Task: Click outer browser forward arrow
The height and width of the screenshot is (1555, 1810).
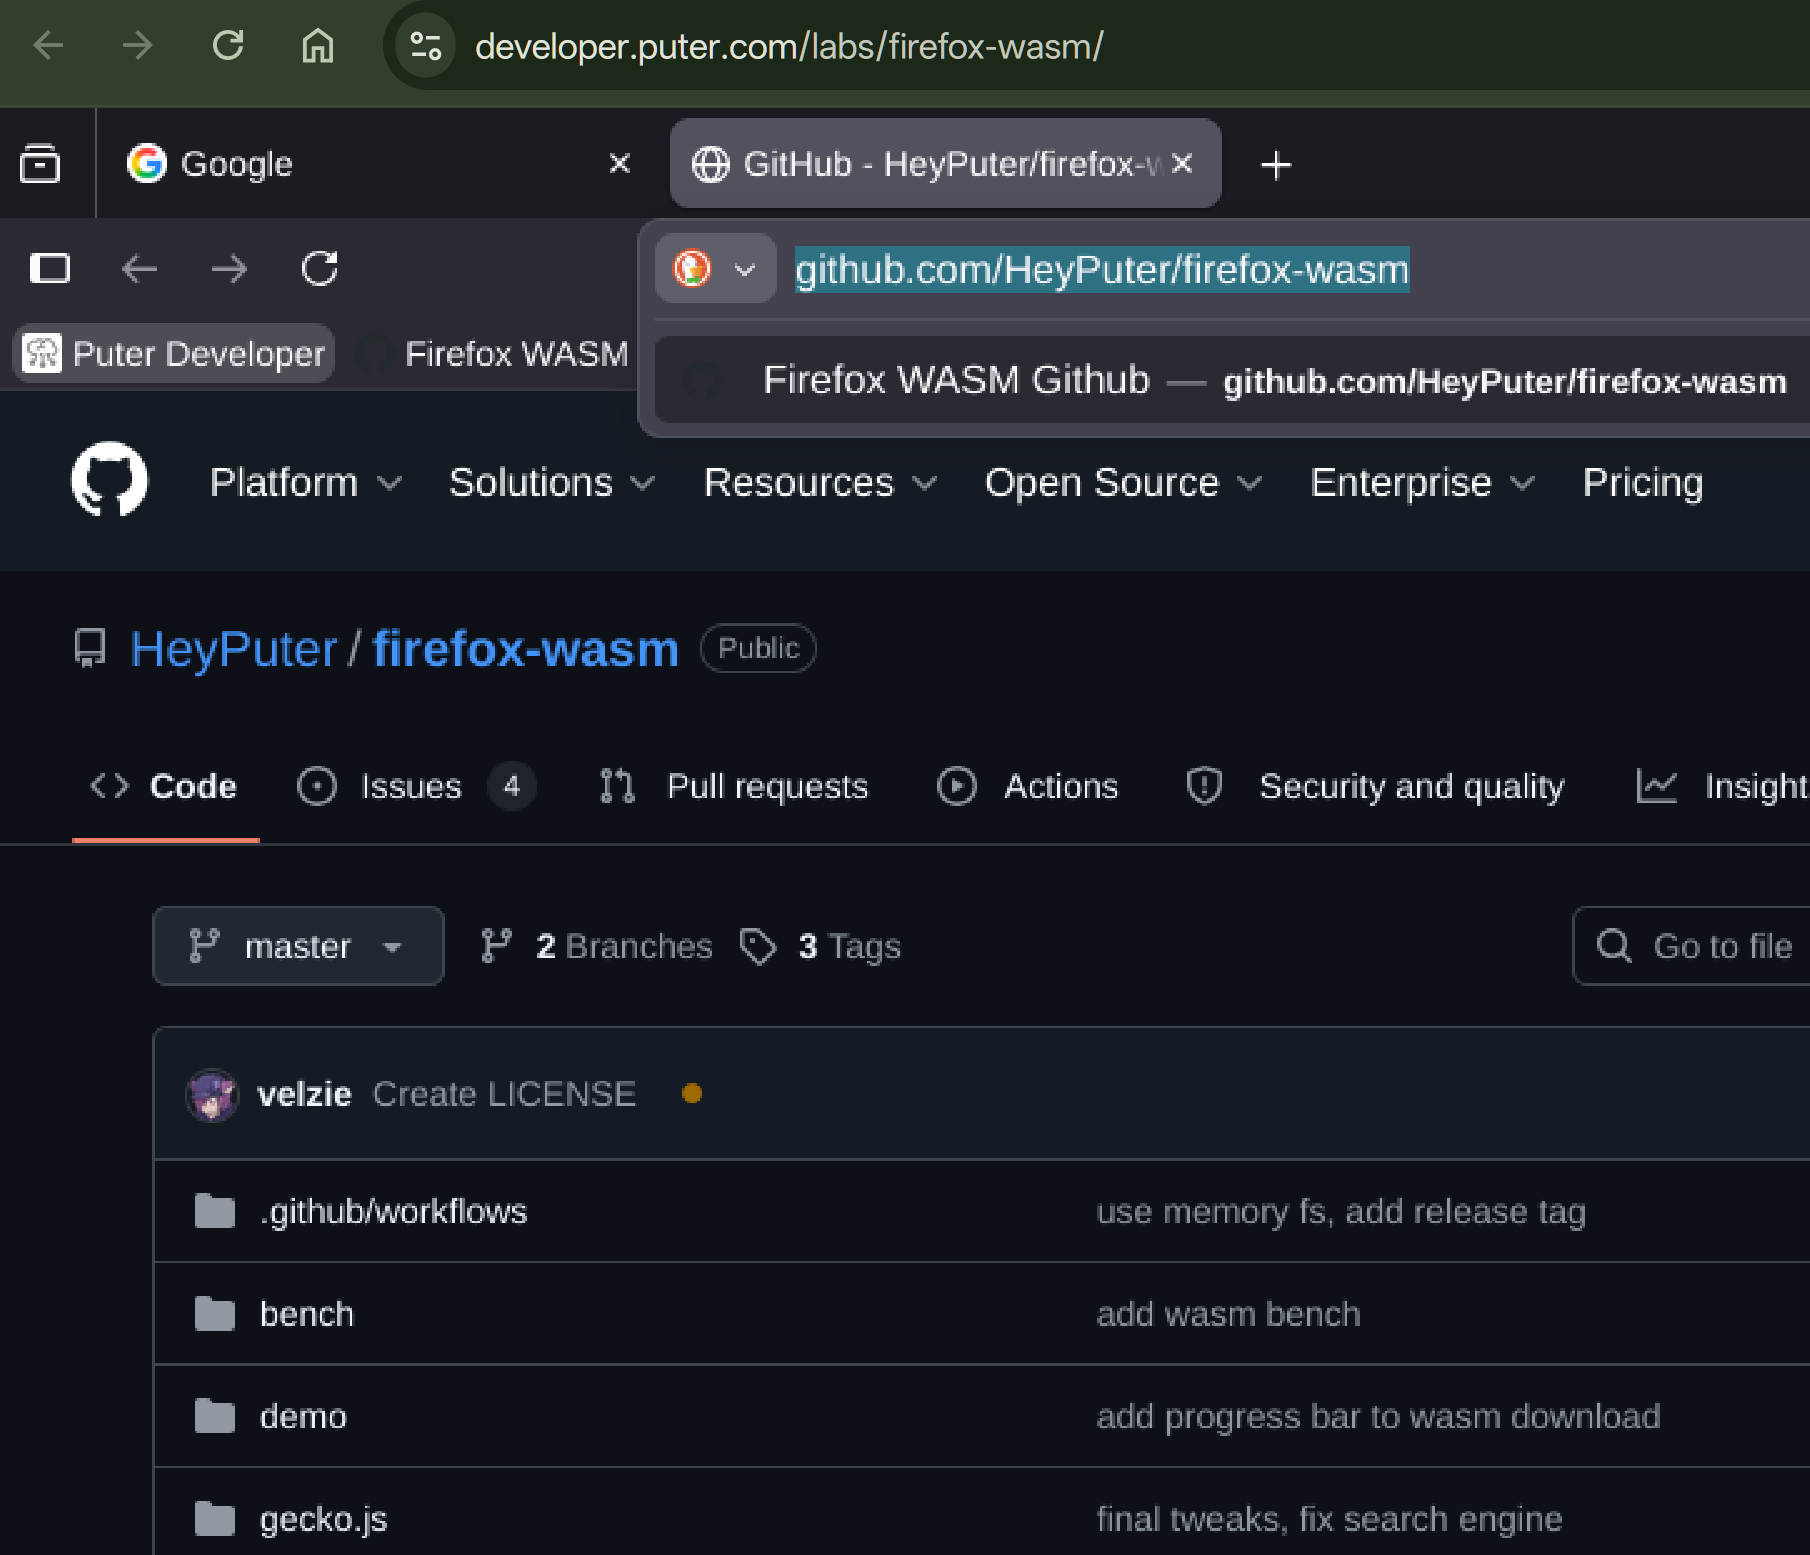Action: pos(138,45)
